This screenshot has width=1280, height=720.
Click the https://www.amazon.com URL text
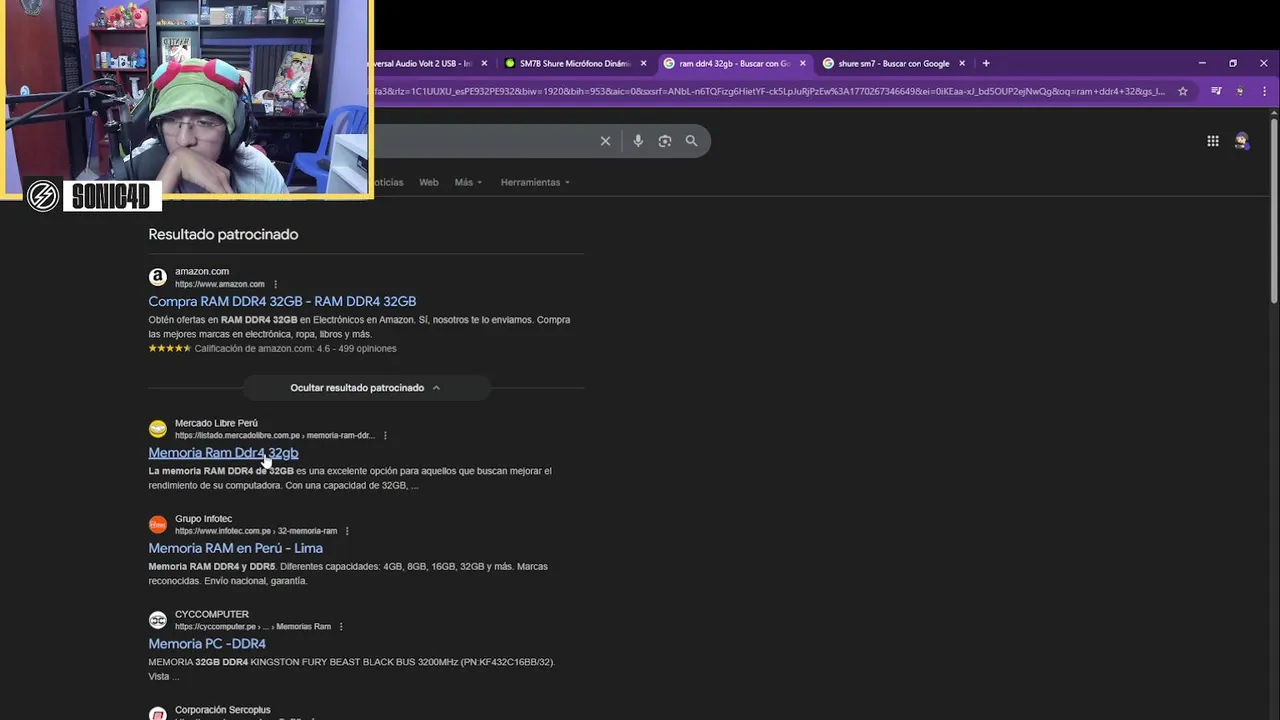(x=220, y=284)
